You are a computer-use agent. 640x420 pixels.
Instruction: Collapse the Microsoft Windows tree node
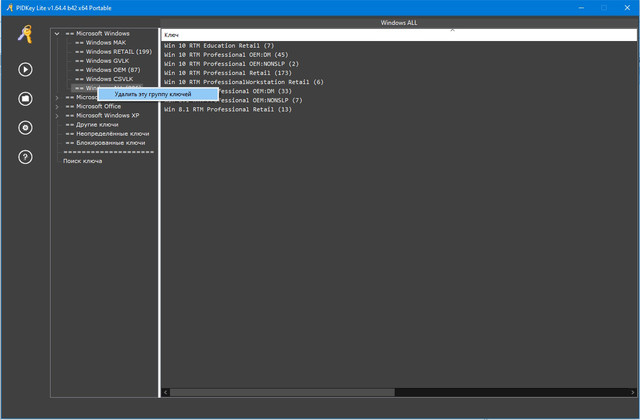coord(57,34)
